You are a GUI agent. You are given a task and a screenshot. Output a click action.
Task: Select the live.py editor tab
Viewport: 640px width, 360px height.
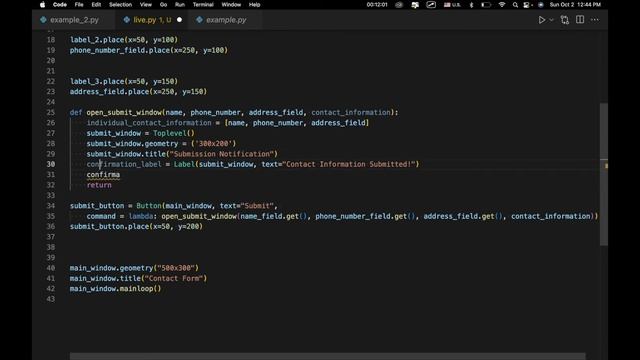coord(152,20)
